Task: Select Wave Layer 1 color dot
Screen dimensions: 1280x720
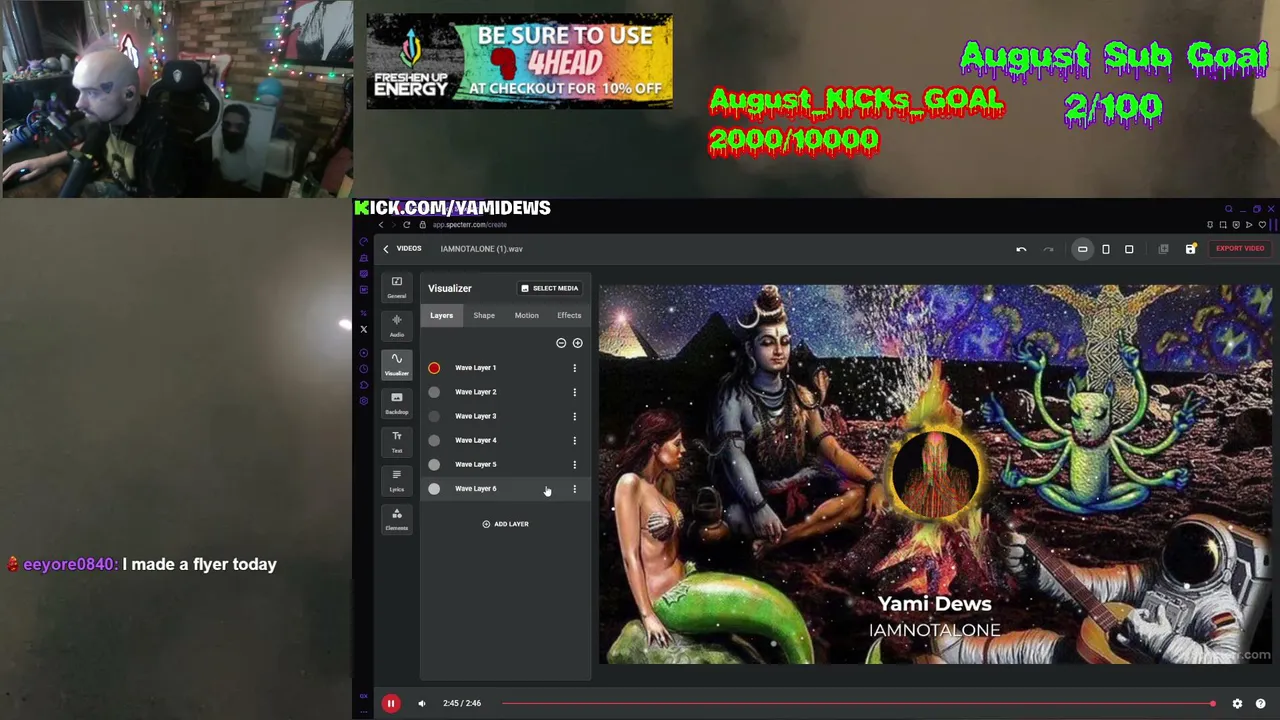Action: point(434,368)
